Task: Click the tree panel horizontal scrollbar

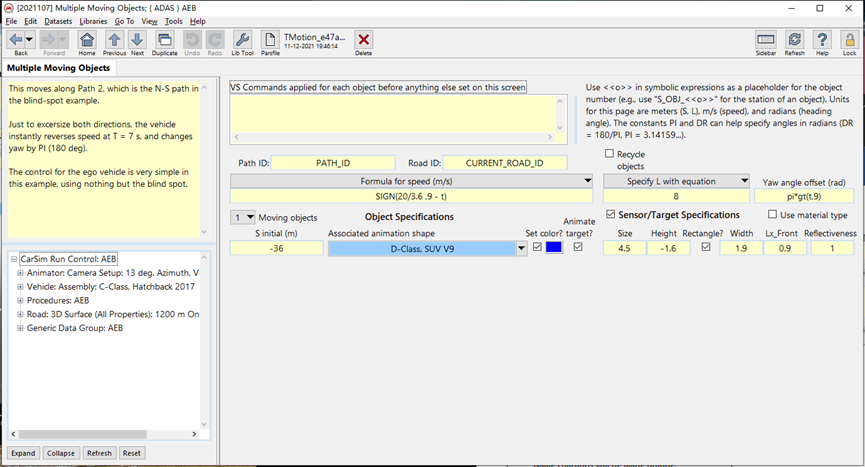Action: click(104, 434)
